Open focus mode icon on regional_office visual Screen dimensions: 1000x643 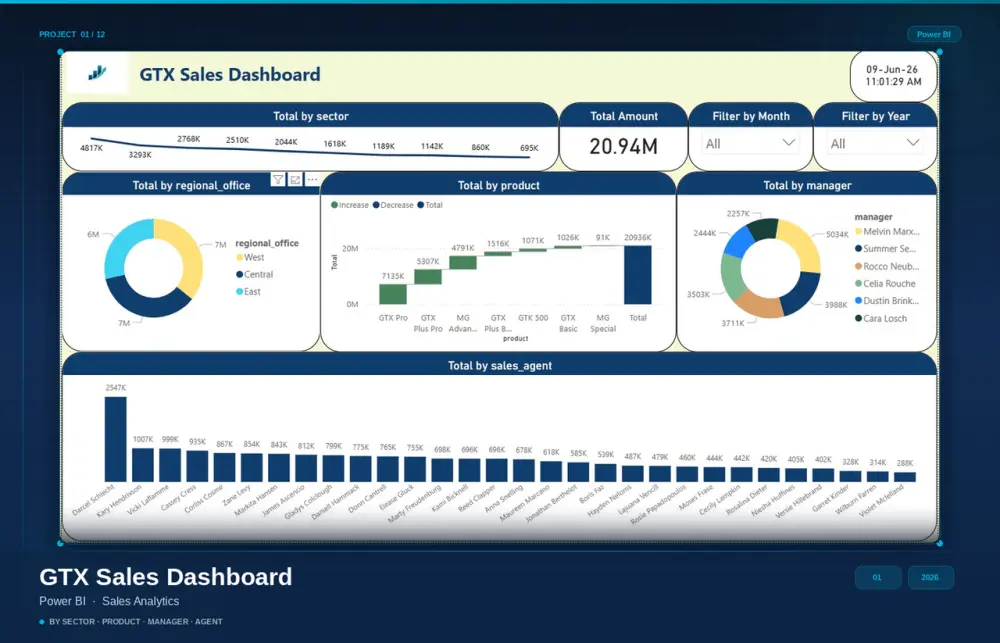point(295,180)
